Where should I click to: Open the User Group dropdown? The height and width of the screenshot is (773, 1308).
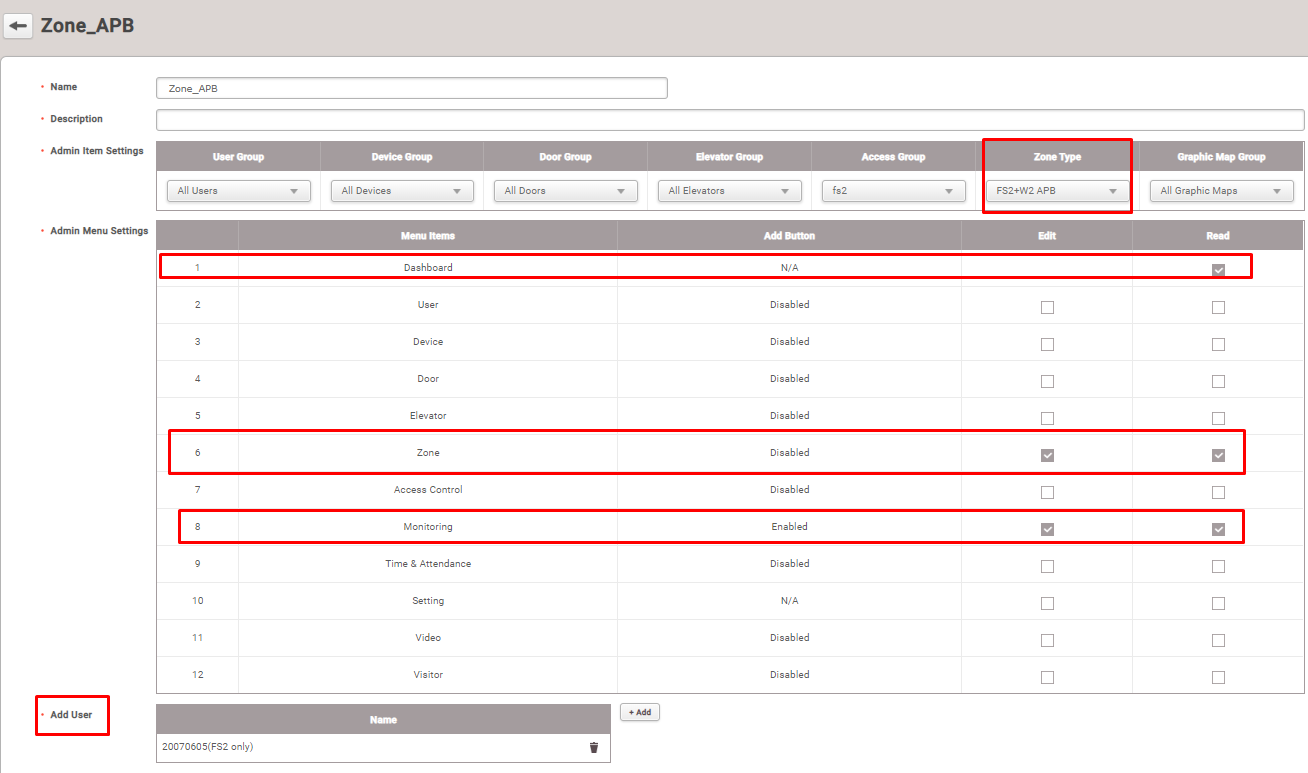click(x=238, y=191)
